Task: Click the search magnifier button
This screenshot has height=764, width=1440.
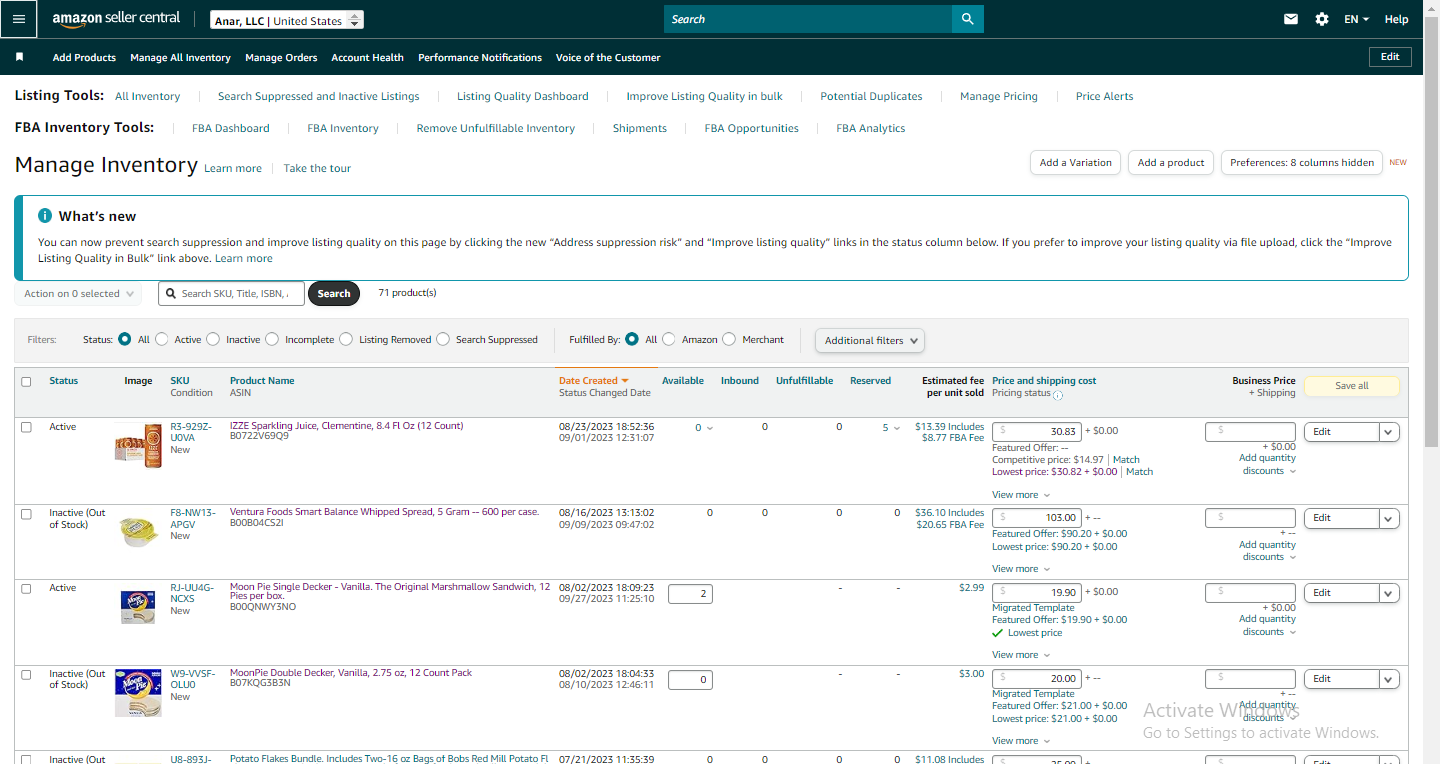Action: (967, 19)
